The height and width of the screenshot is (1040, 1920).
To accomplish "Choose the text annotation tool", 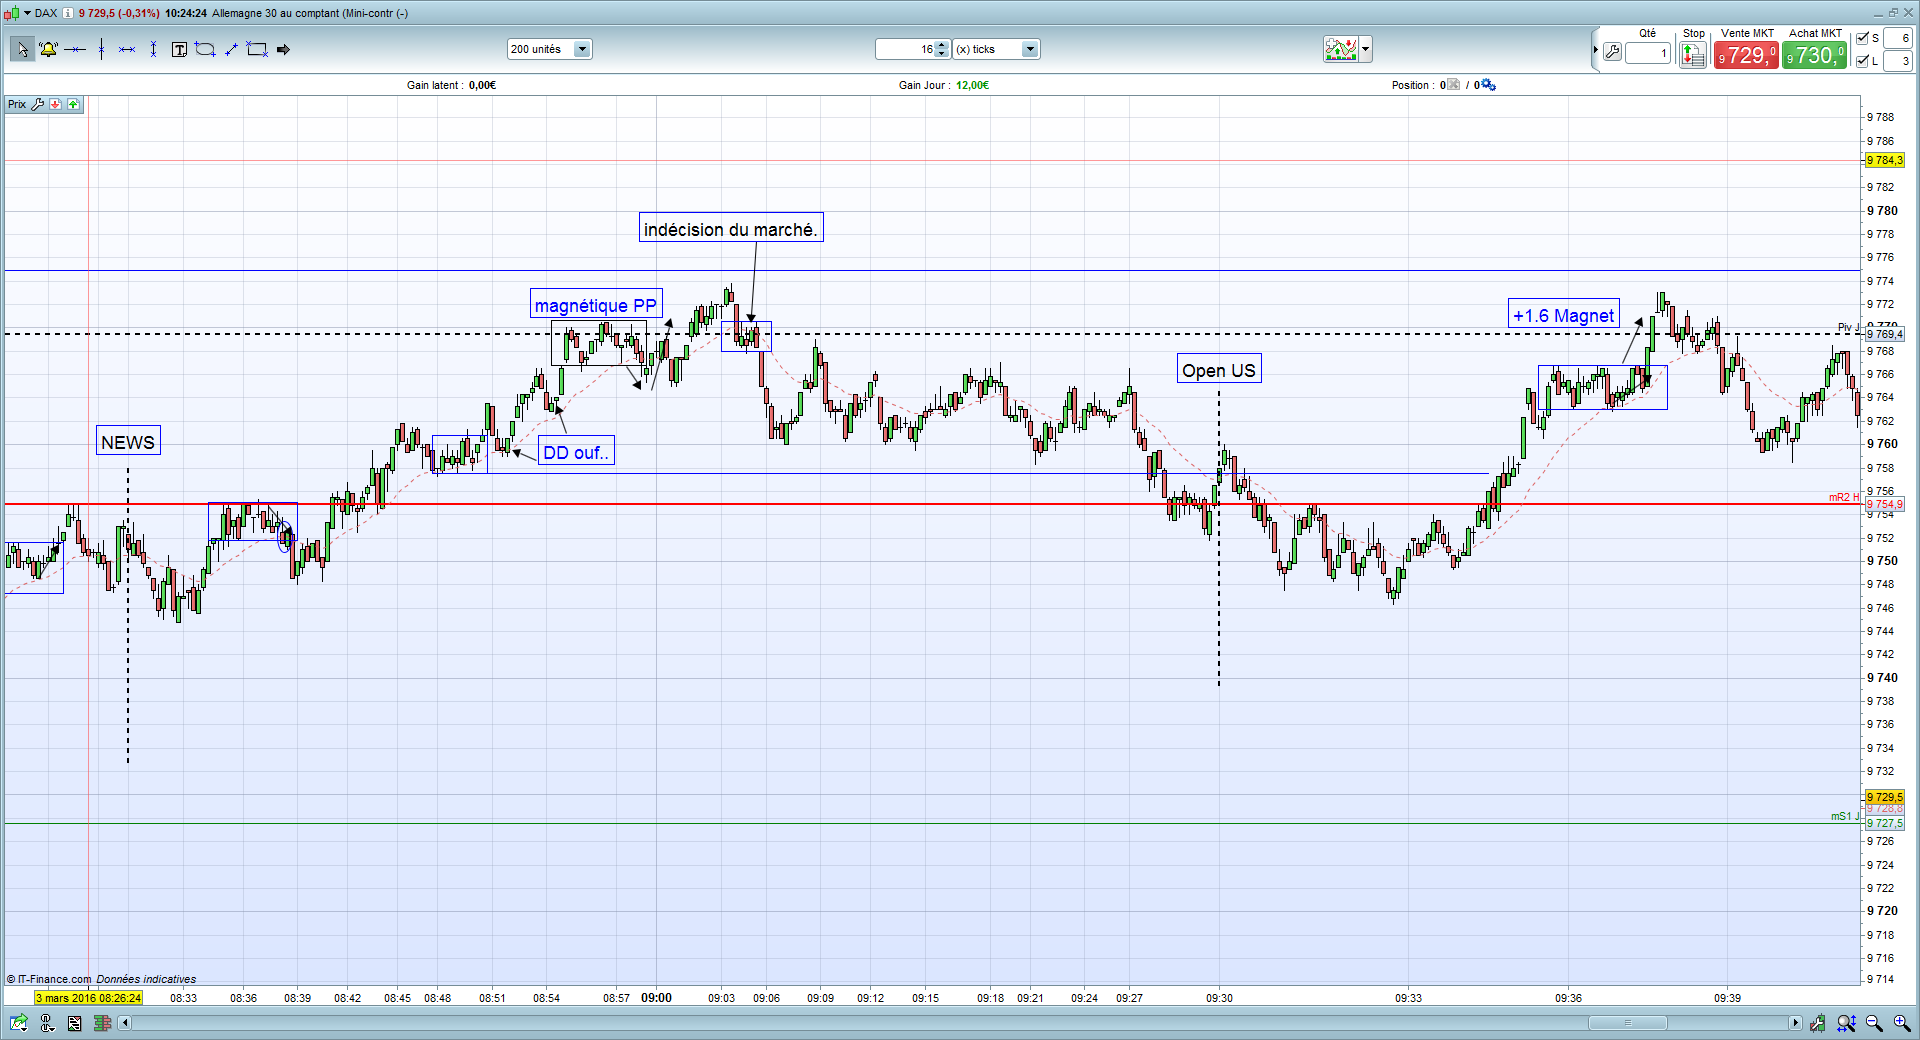I will [x=179, y=49].
